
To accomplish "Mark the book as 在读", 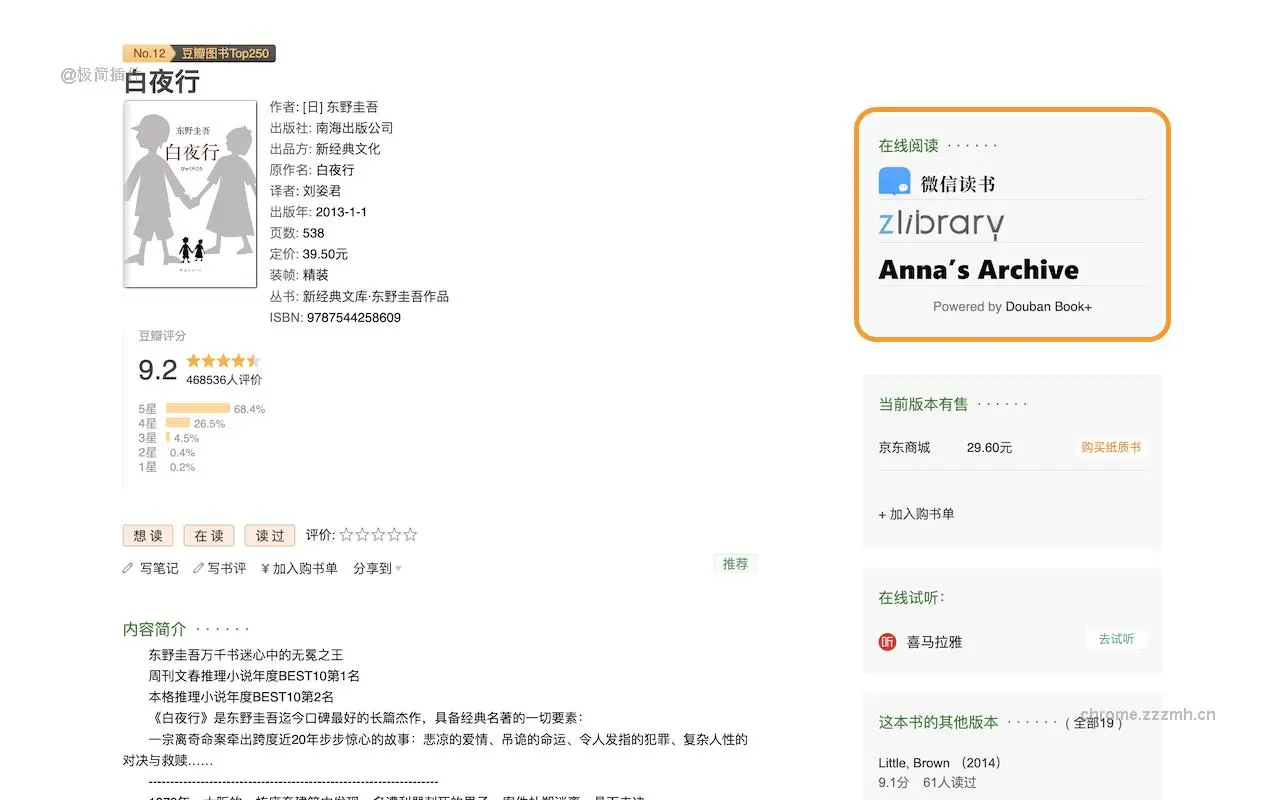I will click(x=208, y=535).
